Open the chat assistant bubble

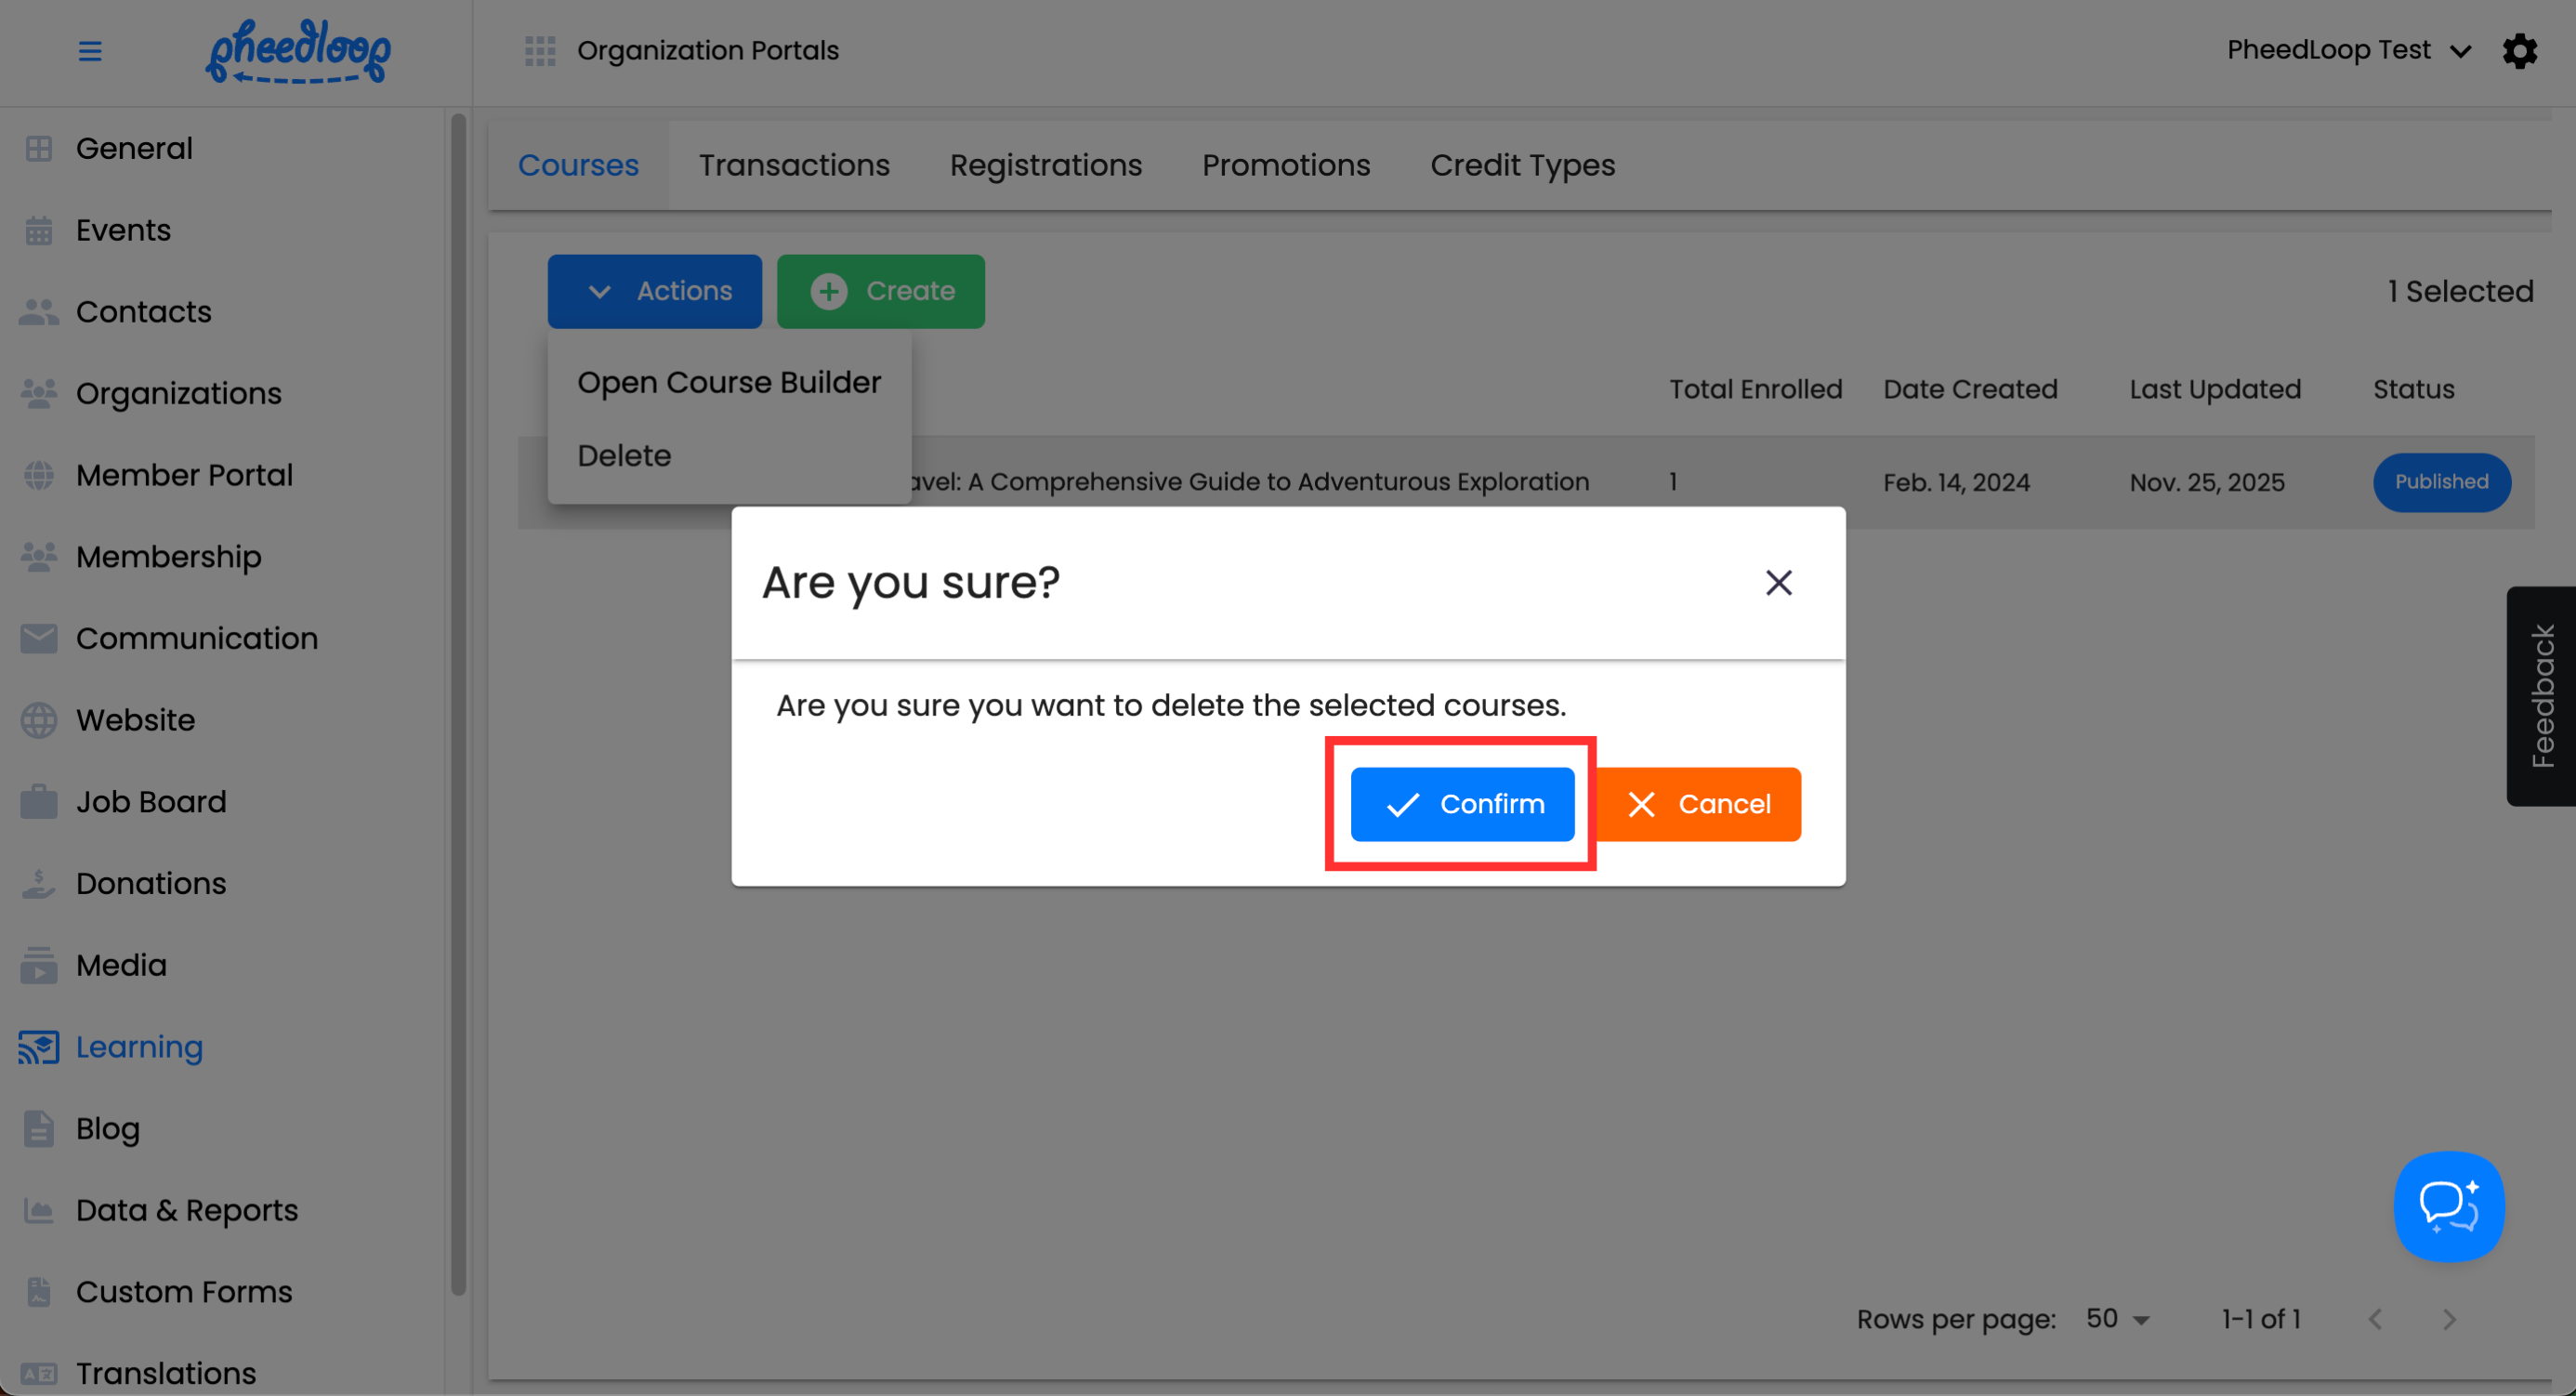[x=2448, y=1206]
